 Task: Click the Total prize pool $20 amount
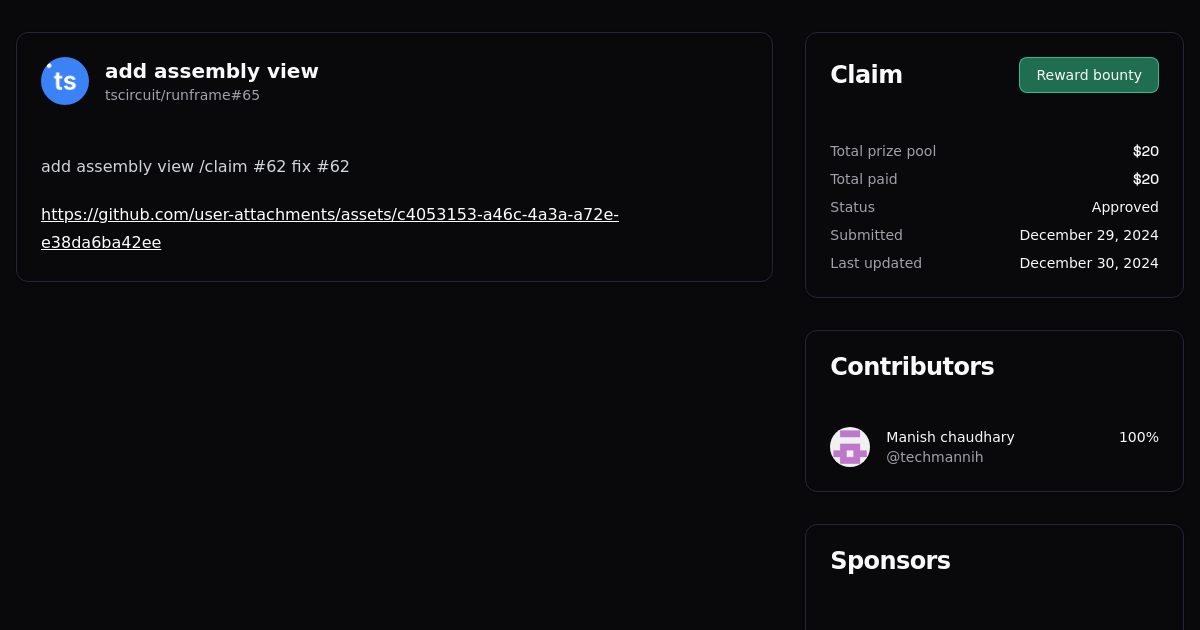[x=1145, y=151]
